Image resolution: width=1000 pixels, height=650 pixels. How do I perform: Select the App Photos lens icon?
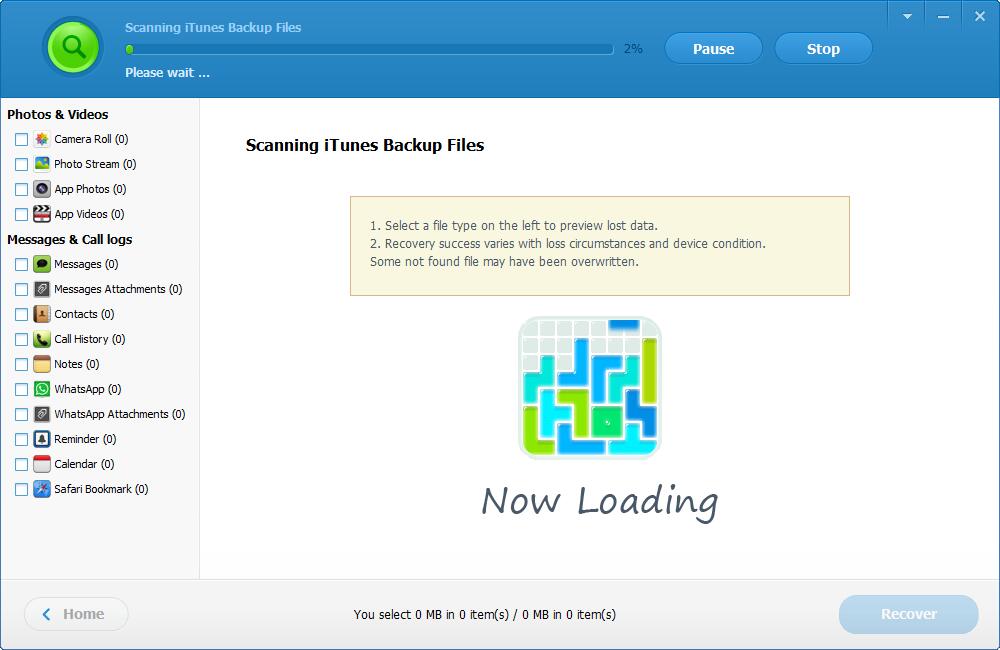click(42, 189)
